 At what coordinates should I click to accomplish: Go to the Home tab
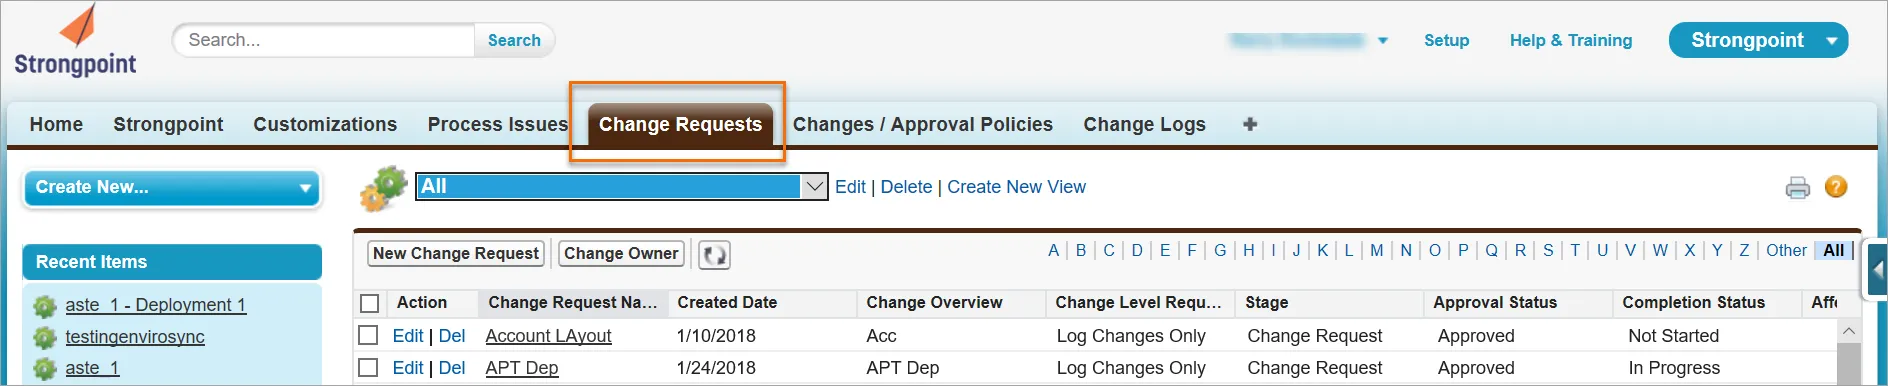point(56,124)
